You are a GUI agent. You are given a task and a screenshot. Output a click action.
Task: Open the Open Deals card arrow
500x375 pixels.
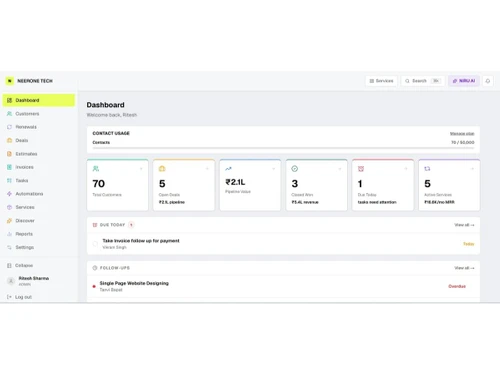coord(207,169)
